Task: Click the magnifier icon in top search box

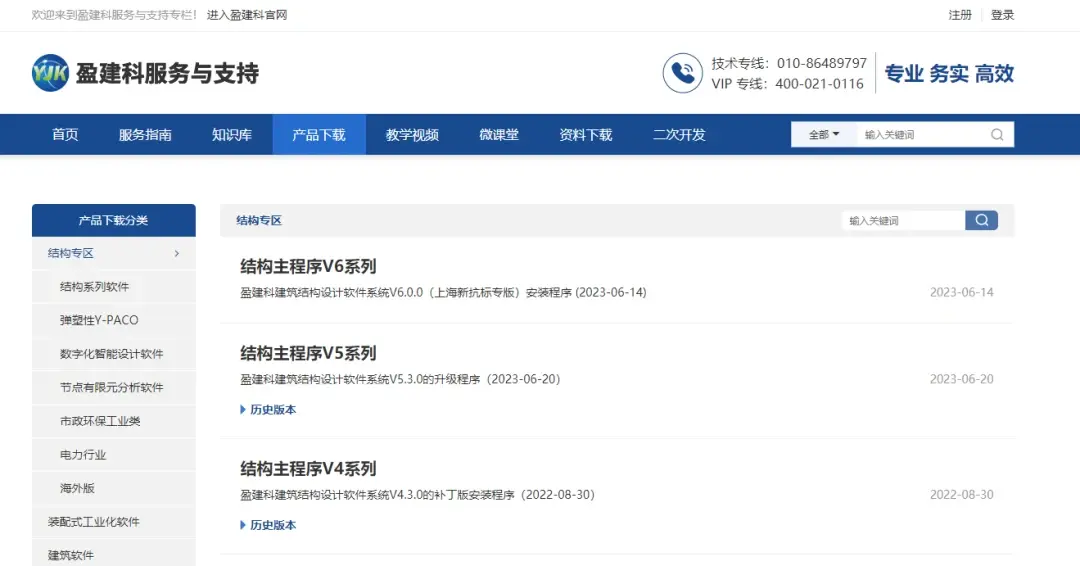Action: 997,135
